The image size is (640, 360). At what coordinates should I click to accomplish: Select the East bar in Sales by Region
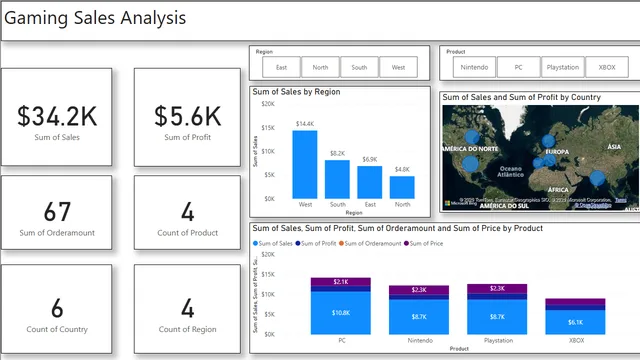click(x=370, y=182)
